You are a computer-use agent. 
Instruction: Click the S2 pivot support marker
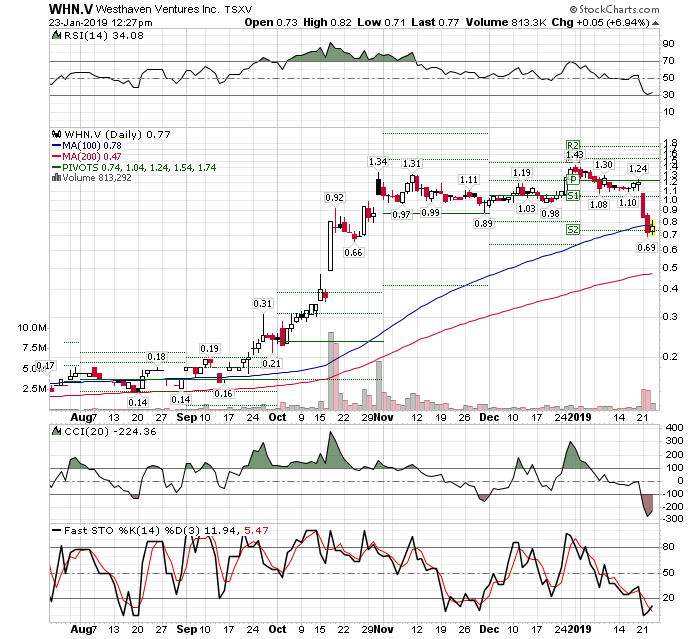point(574,230)
